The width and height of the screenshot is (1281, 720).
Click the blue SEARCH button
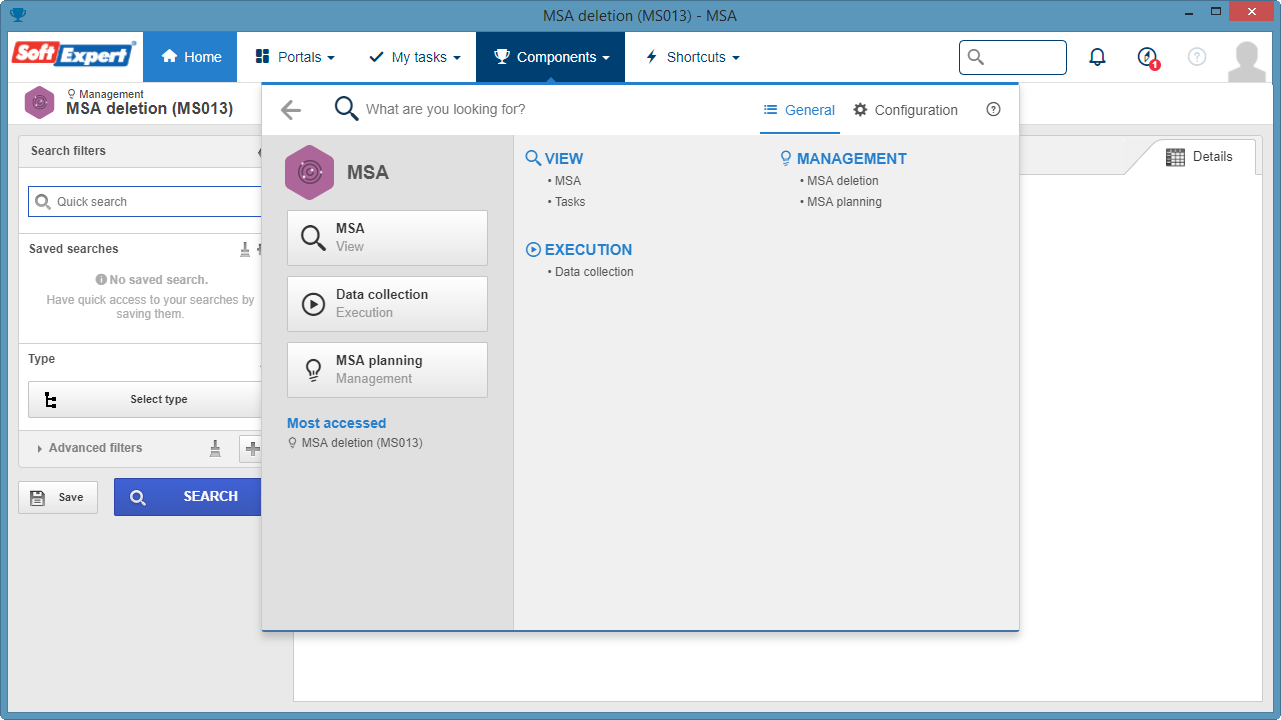click(188, 497)
